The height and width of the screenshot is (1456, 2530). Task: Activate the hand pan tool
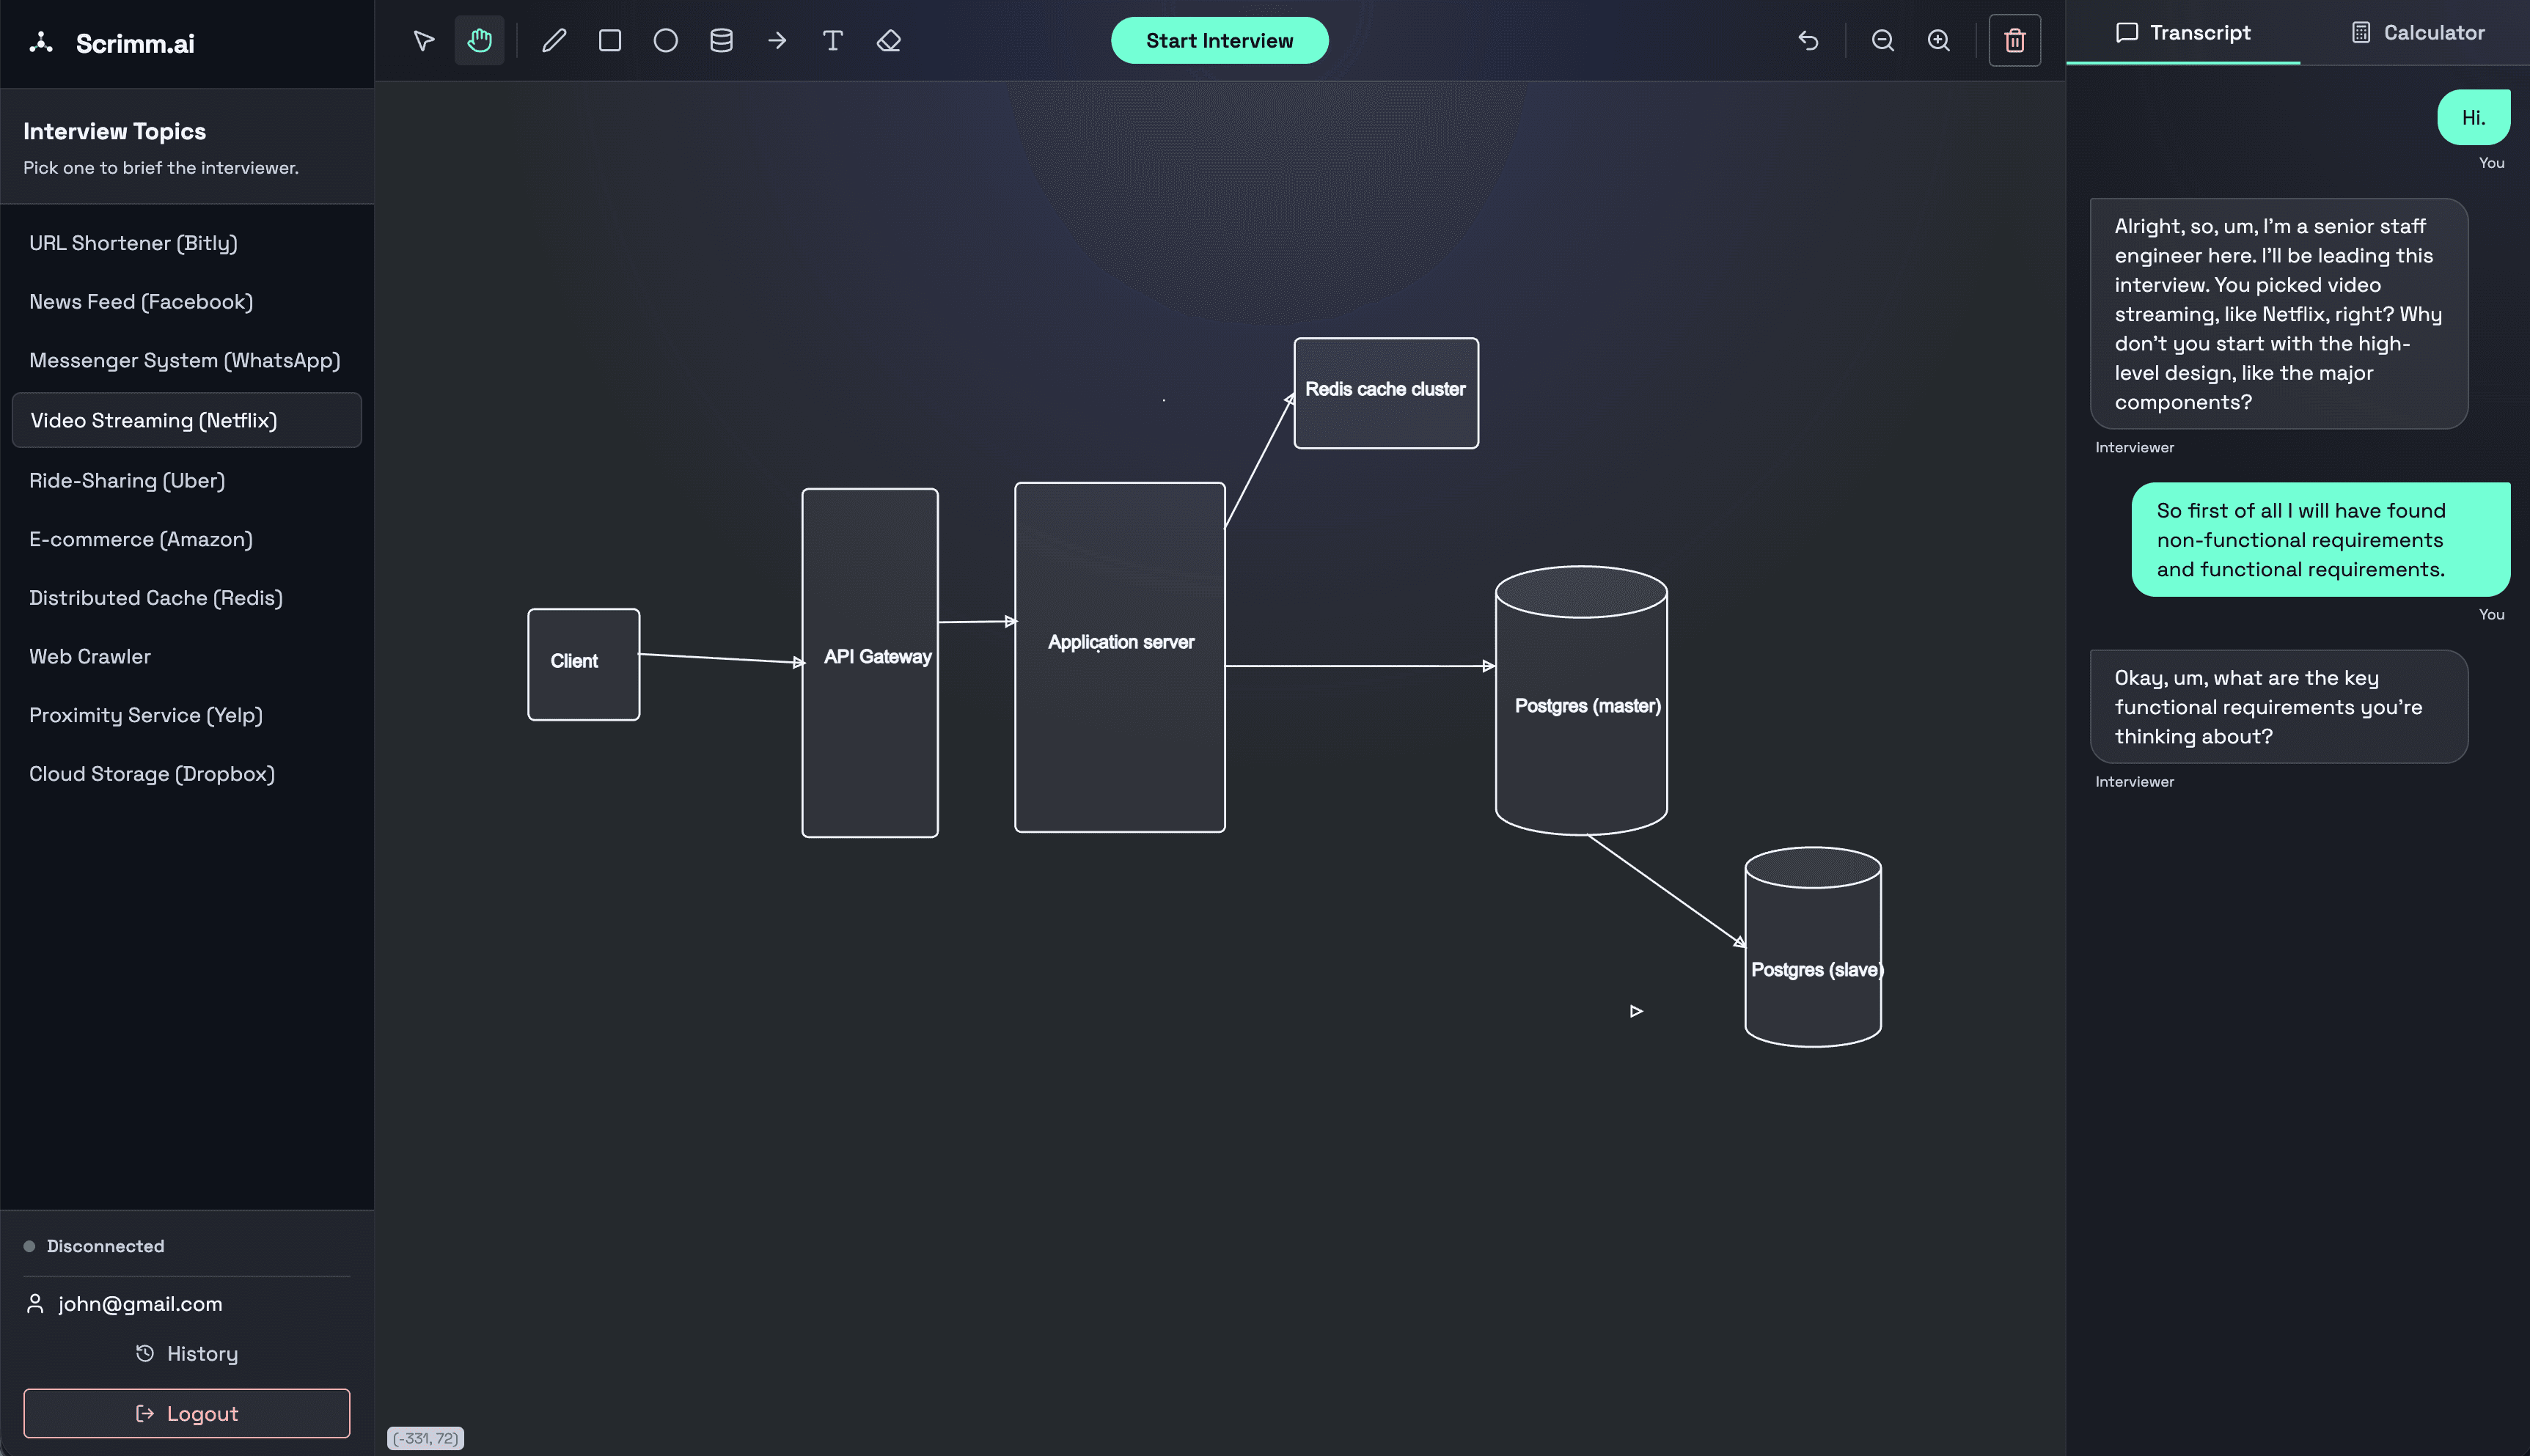coord(479,40)
